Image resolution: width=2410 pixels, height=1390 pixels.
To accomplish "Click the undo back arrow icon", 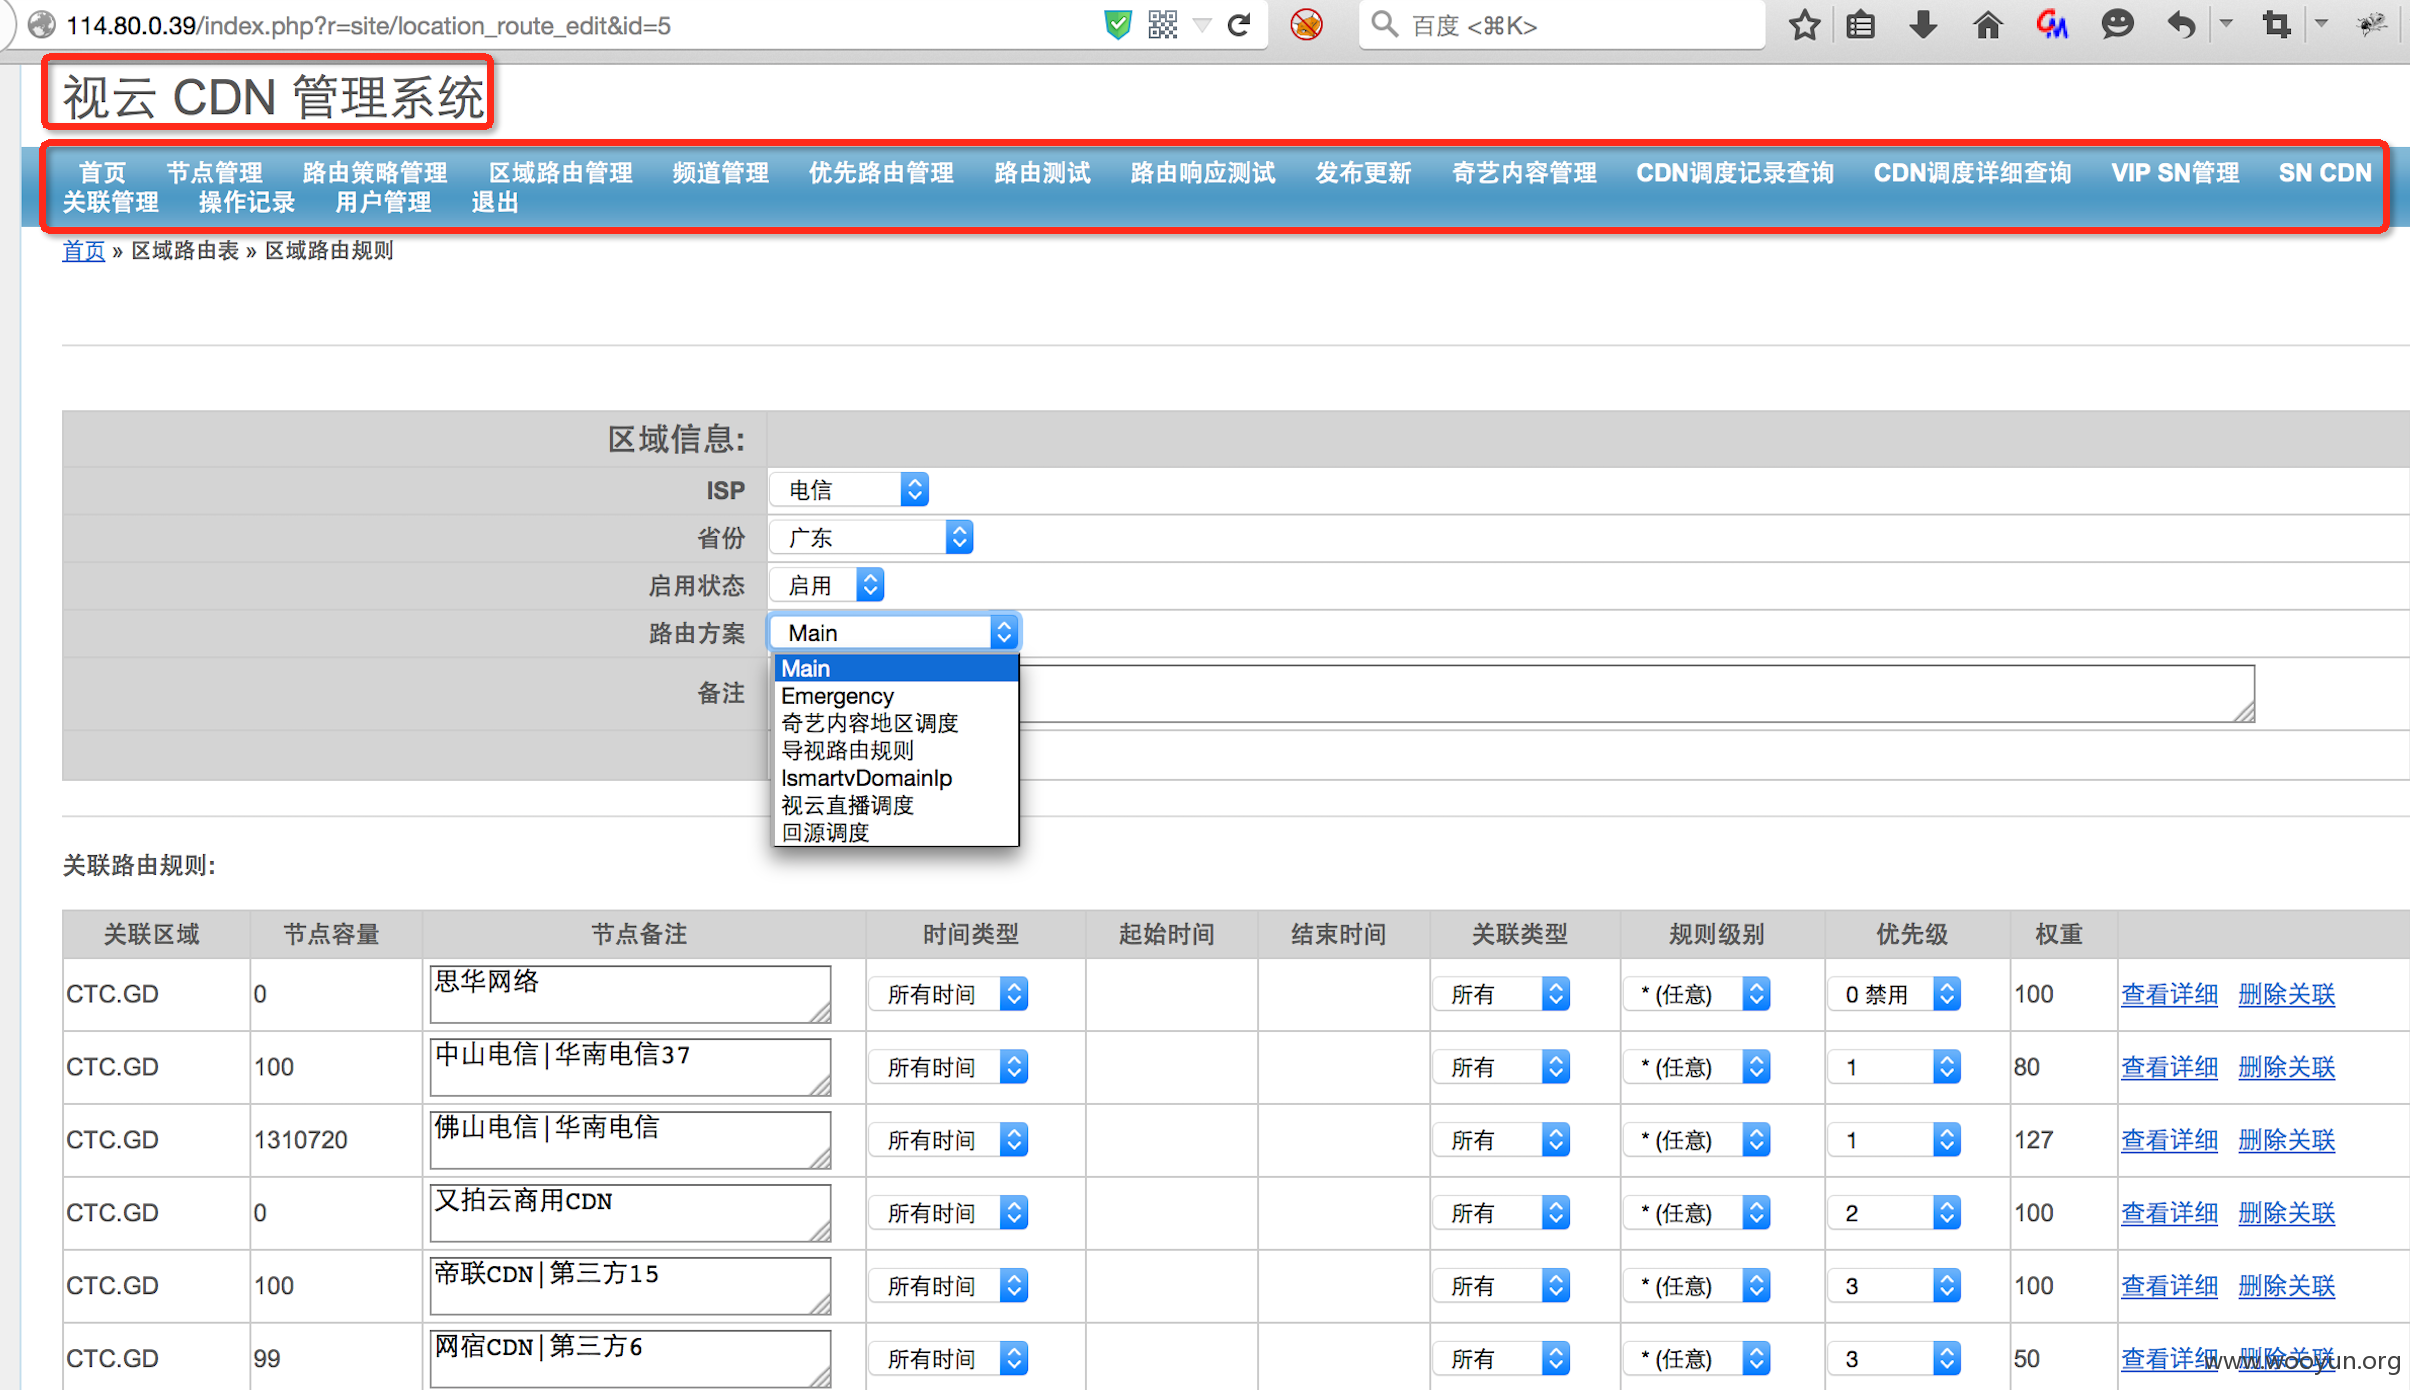I will [x=2181, y=24].
